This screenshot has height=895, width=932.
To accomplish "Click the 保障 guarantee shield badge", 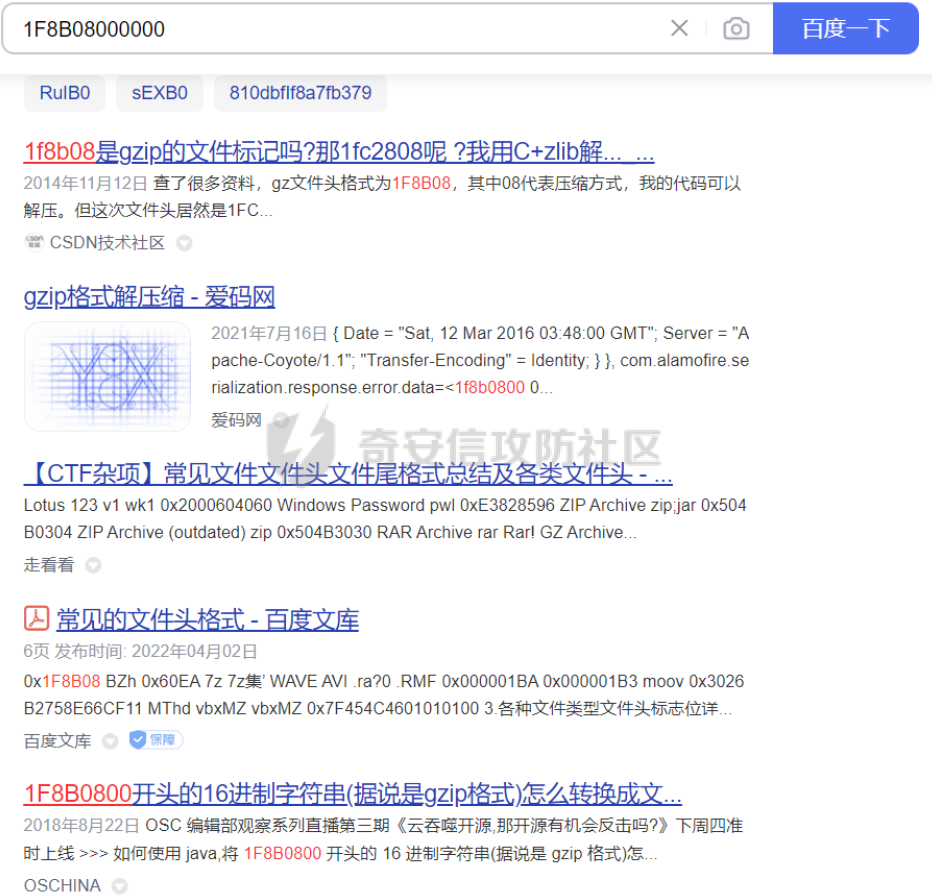I will tap(156, 740).
